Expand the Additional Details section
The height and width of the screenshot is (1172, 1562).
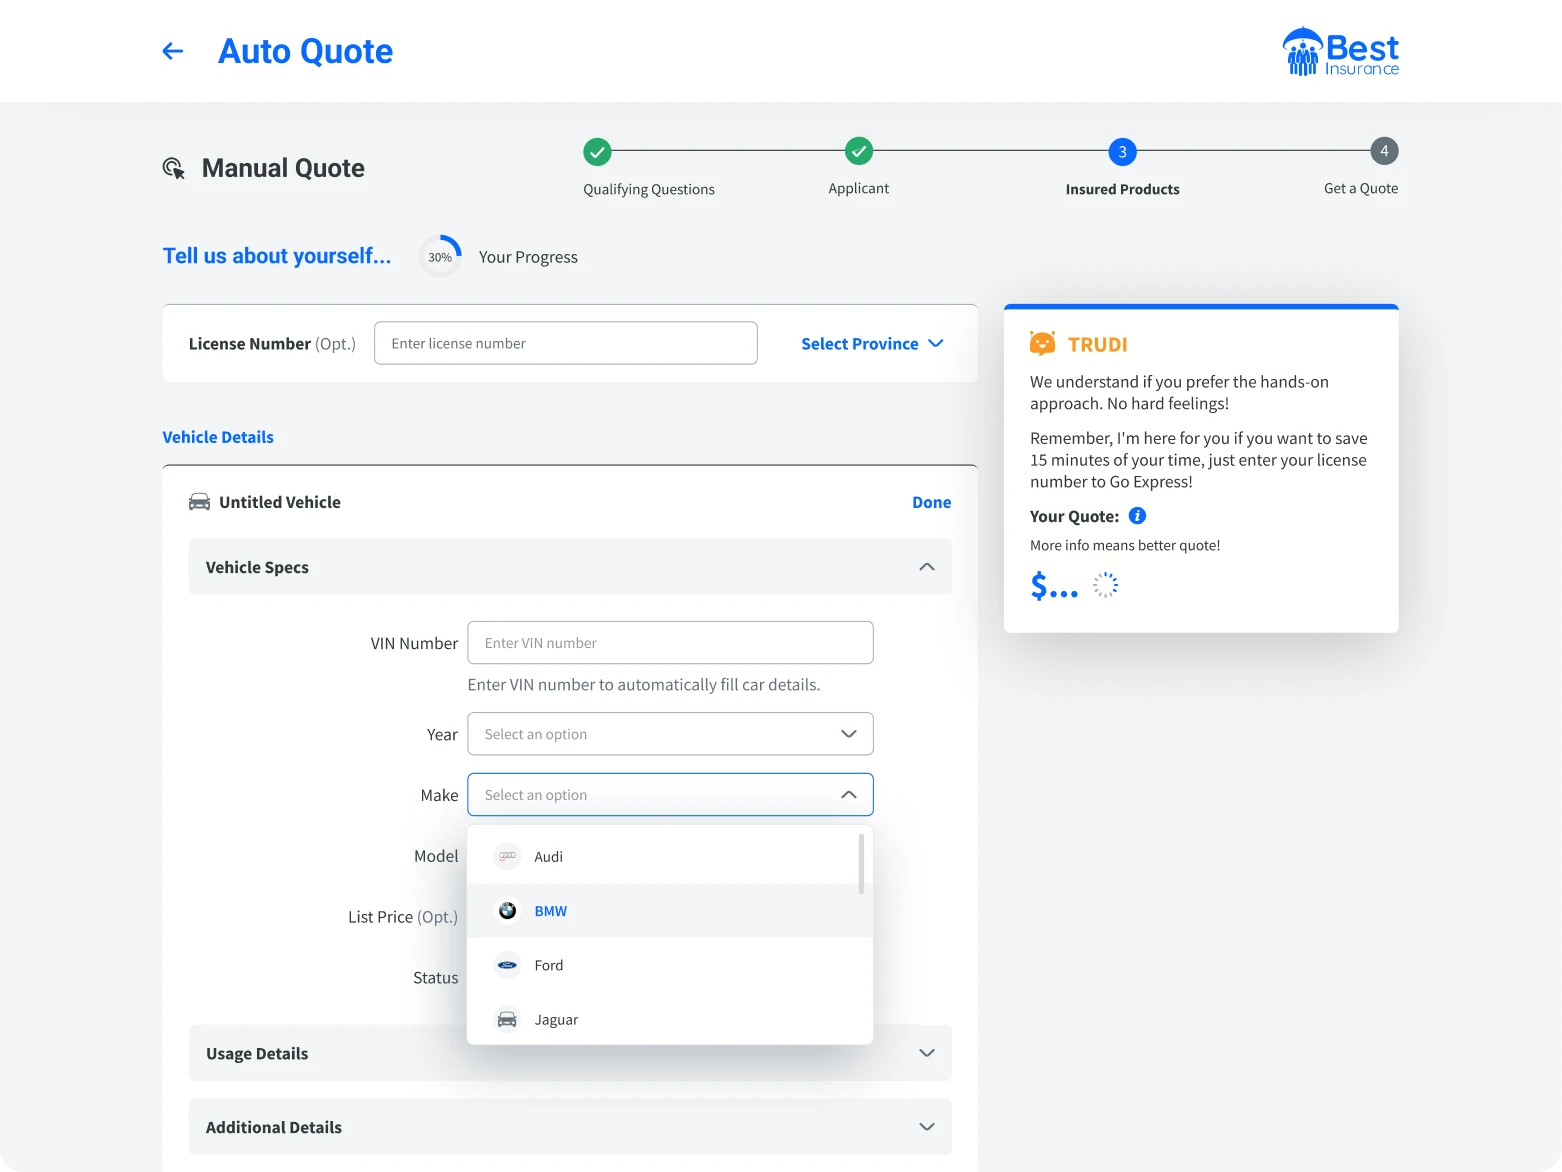(570, 1127)
